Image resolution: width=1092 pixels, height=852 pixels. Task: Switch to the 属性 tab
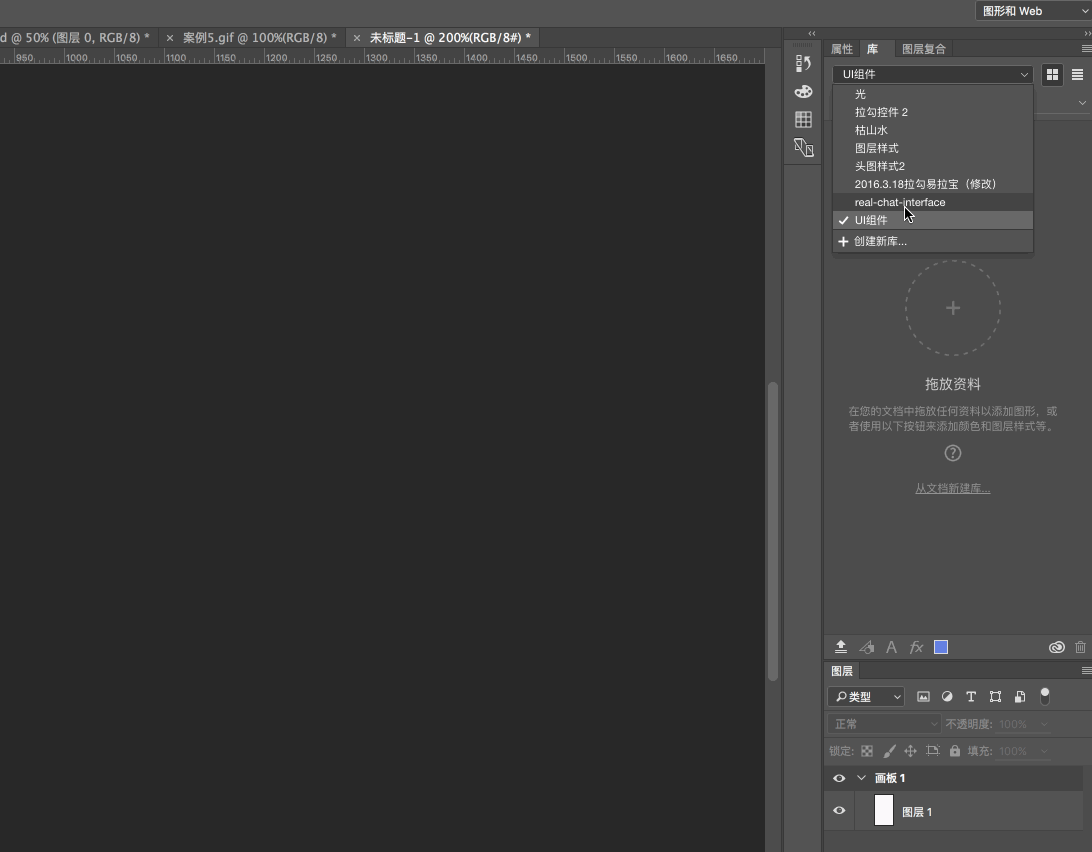841,49
